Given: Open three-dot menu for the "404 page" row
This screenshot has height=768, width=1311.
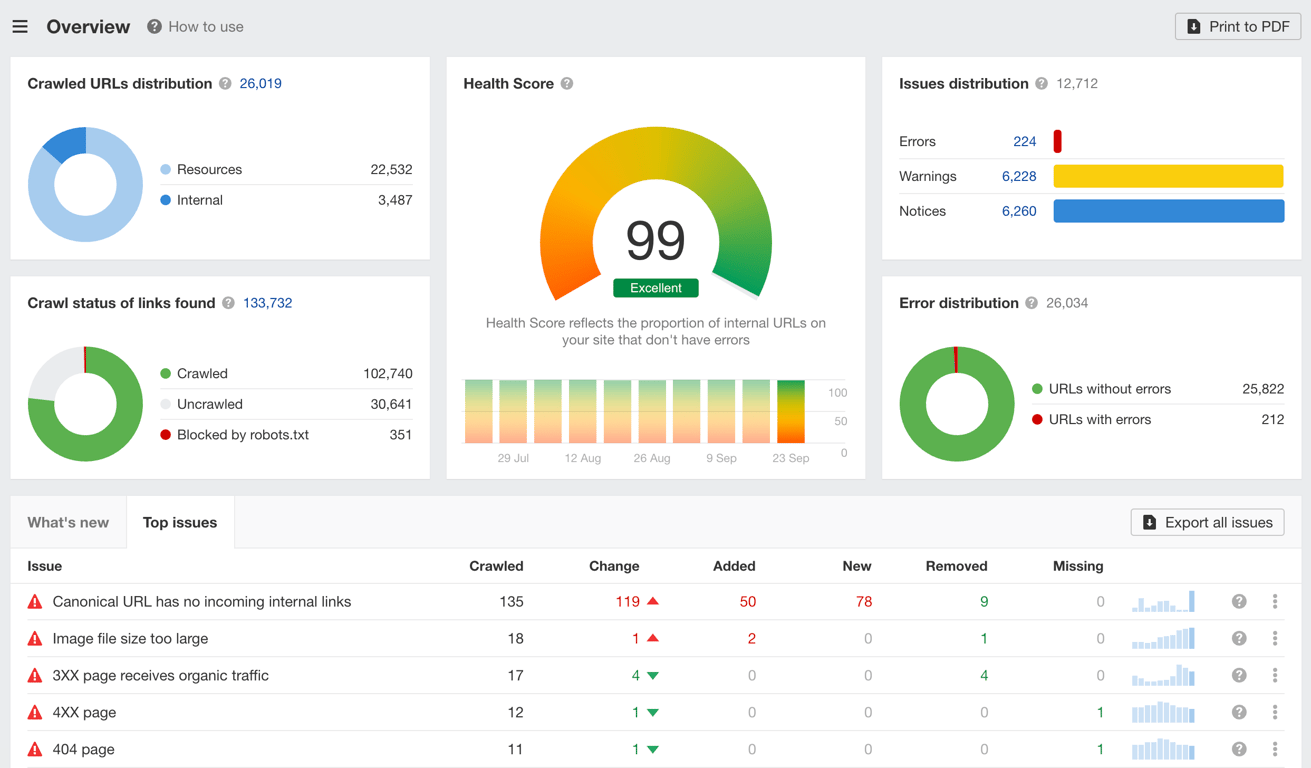Looking at the screenshot, I should pyautogui.click(x=1275, y=749).
